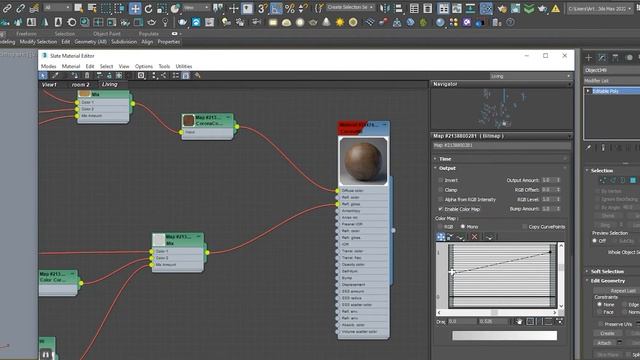The width and height of the screenshot is (640, 360).
Task: Select Off under Preview Selection
Action: (x=595, y=241)
